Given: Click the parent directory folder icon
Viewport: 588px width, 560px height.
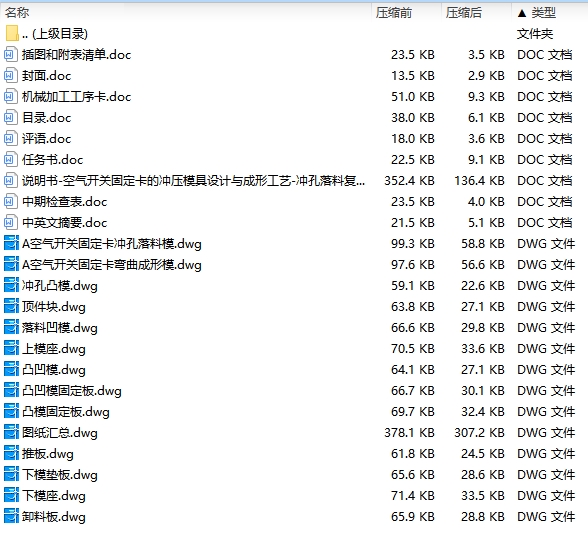Looking at the screenshot, I should [x=12, y=33].
